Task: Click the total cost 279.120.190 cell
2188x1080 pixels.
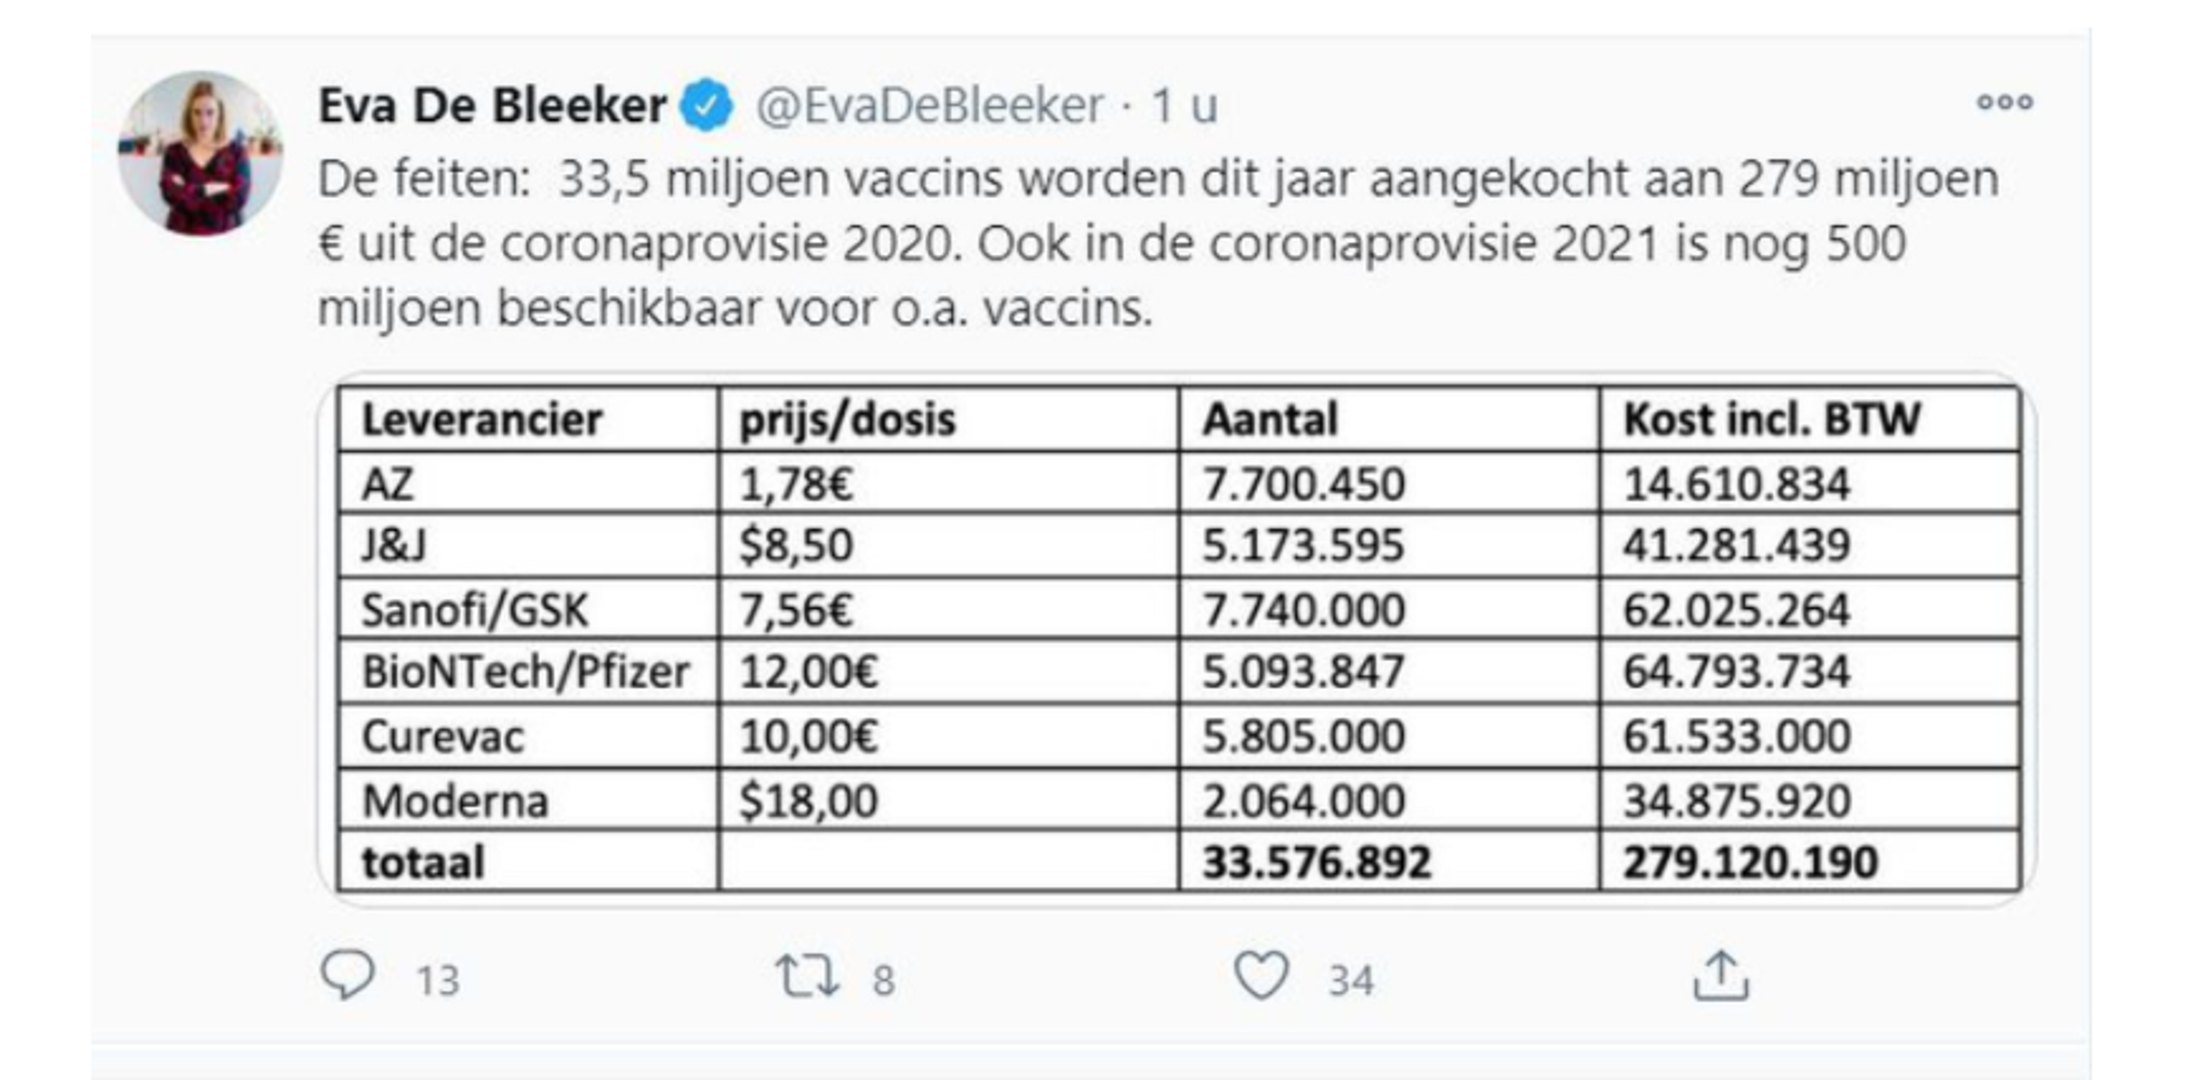Action: tap(1750, 862)
